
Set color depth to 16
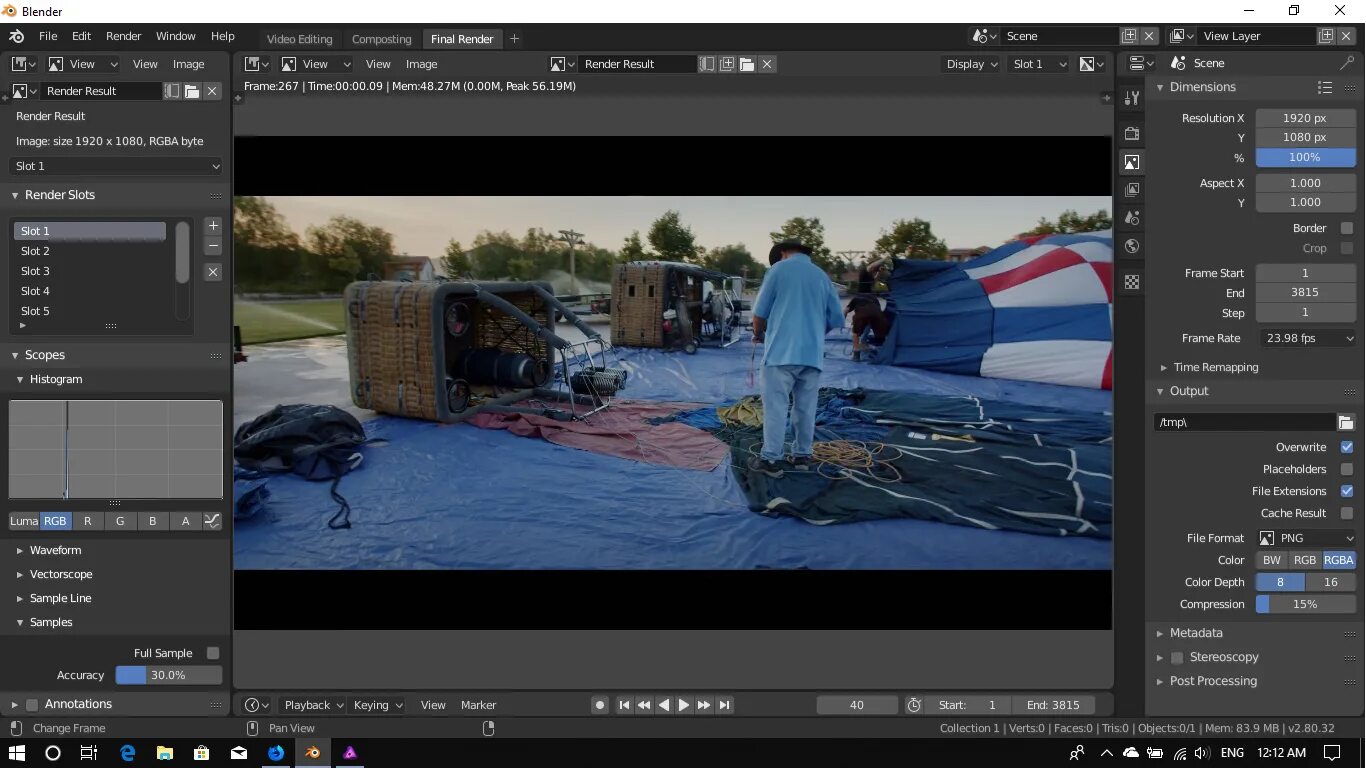(1331, 582)
